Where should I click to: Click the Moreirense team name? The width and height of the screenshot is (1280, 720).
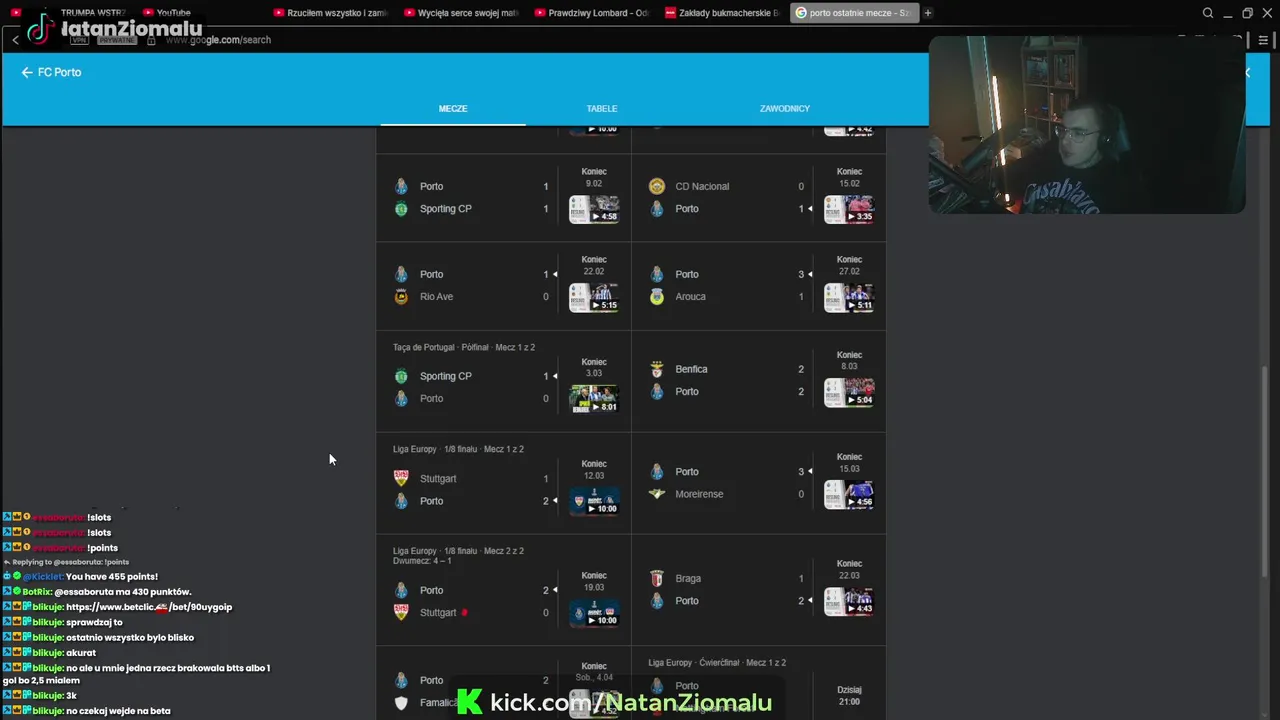[x=699, y=494]
